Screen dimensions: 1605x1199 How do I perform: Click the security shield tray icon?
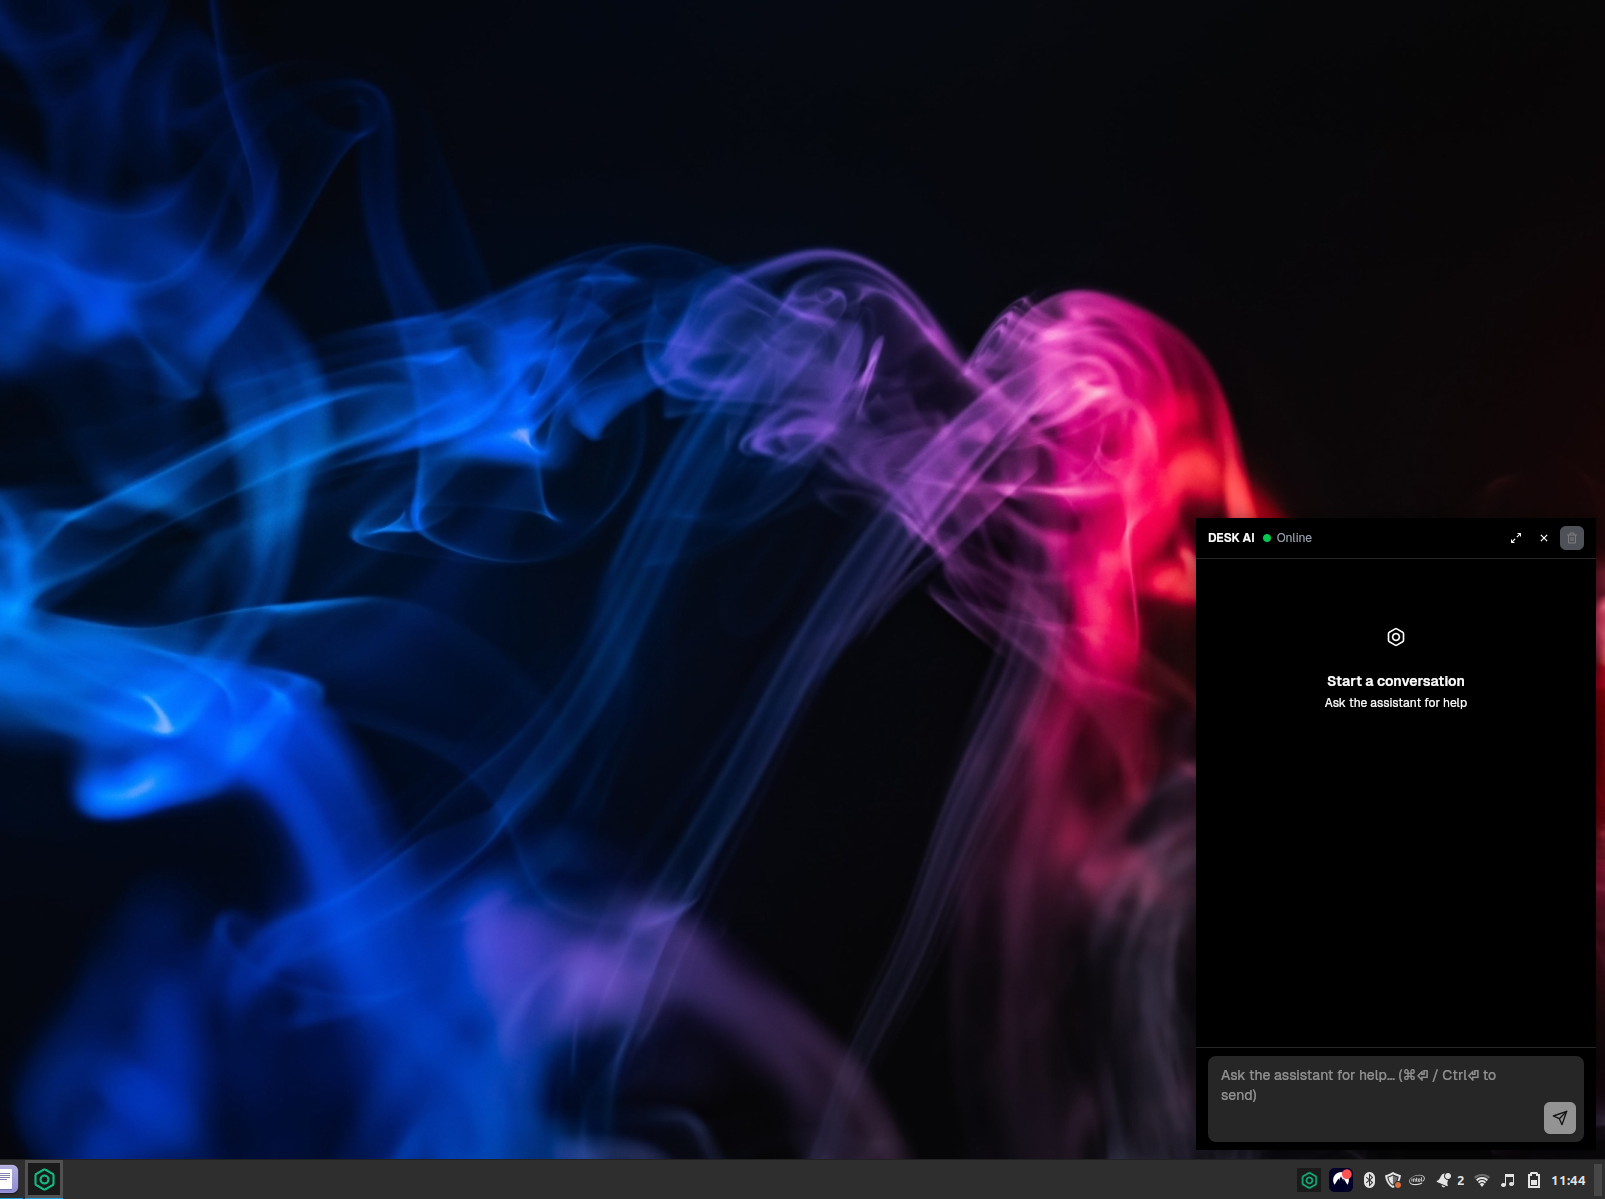coord(1393,1180)
